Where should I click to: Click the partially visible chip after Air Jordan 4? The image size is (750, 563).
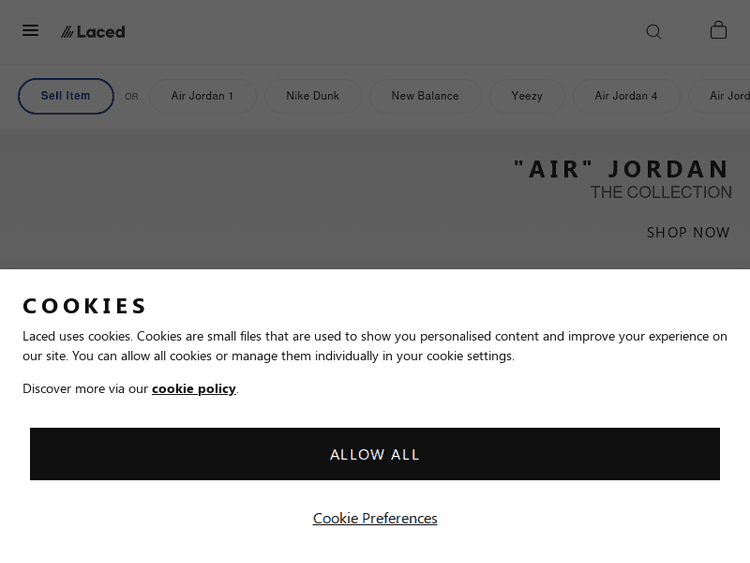tap(728, 96)
